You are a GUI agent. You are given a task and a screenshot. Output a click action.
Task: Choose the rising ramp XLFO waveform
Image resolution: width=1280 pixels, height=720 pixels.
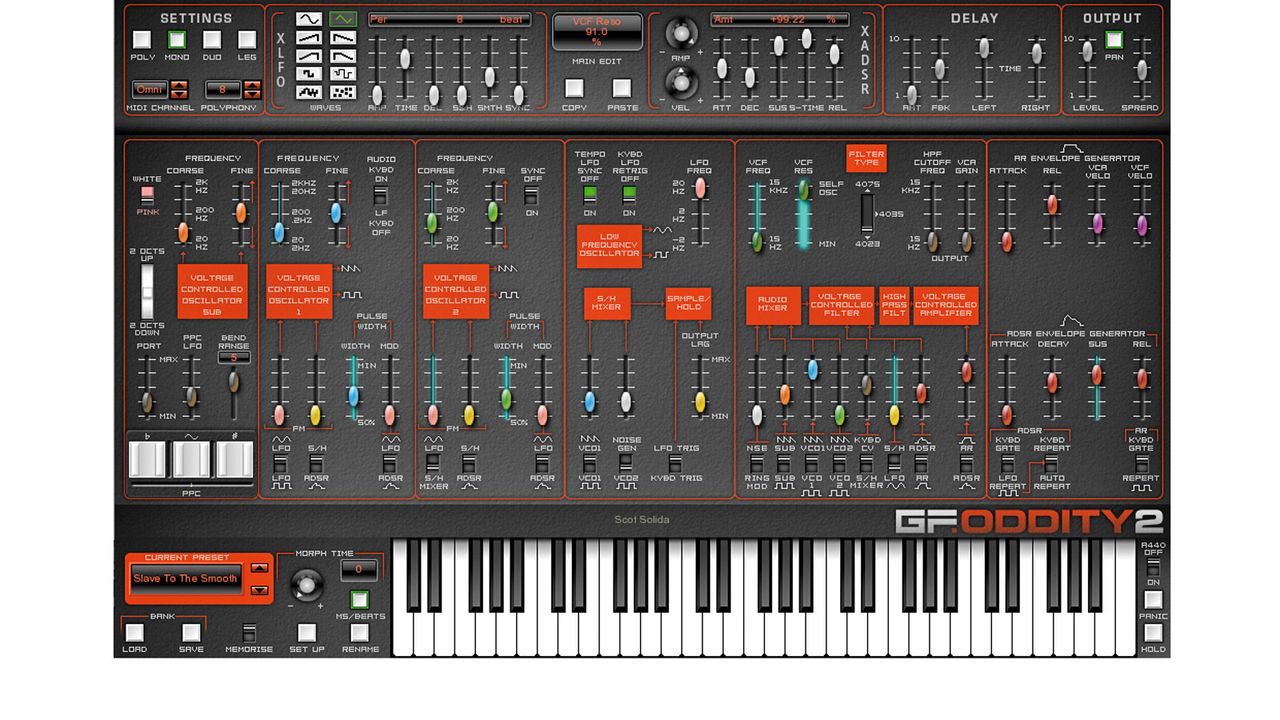coord(309,37)
